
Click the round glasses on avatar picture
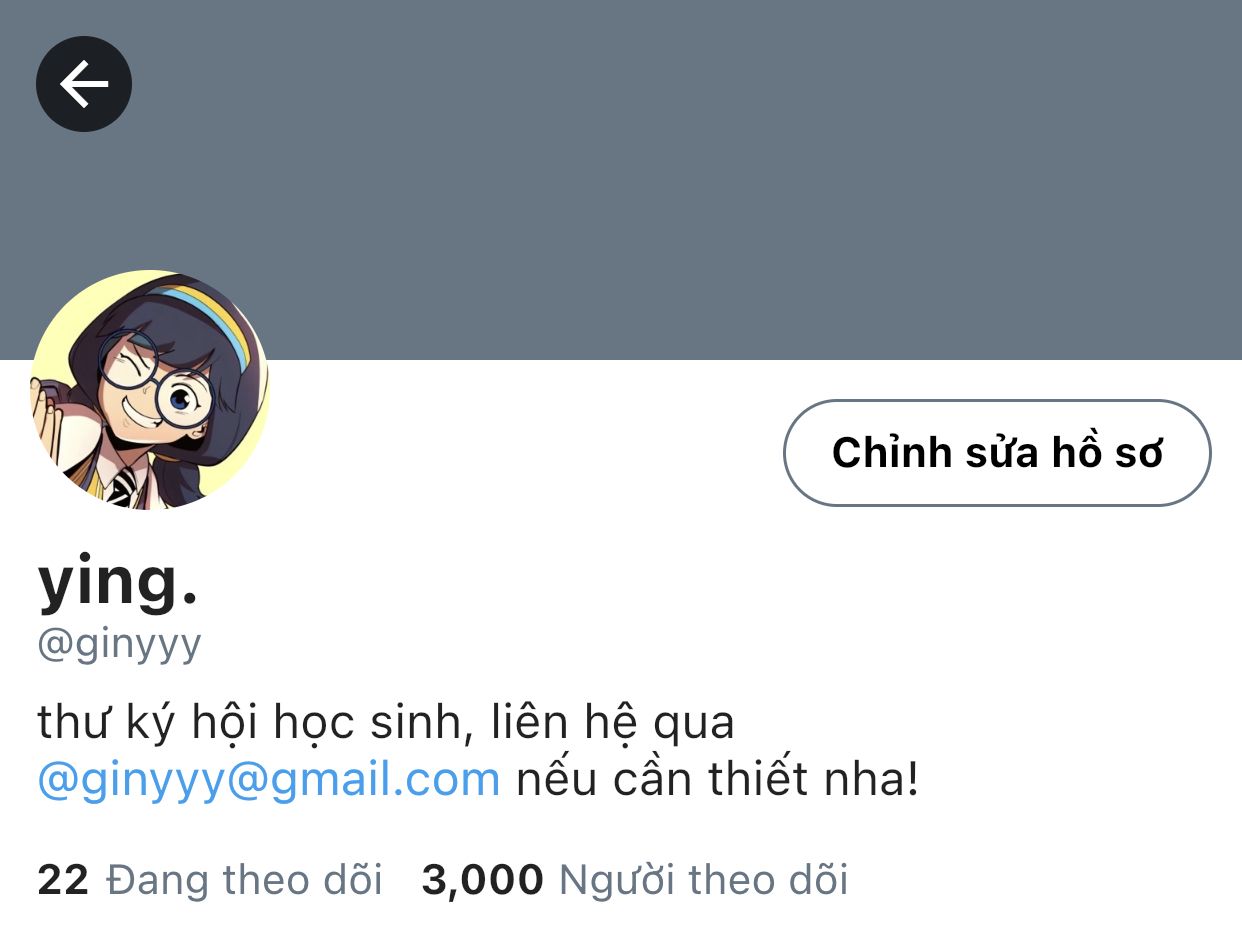click(x=156, y=384)
